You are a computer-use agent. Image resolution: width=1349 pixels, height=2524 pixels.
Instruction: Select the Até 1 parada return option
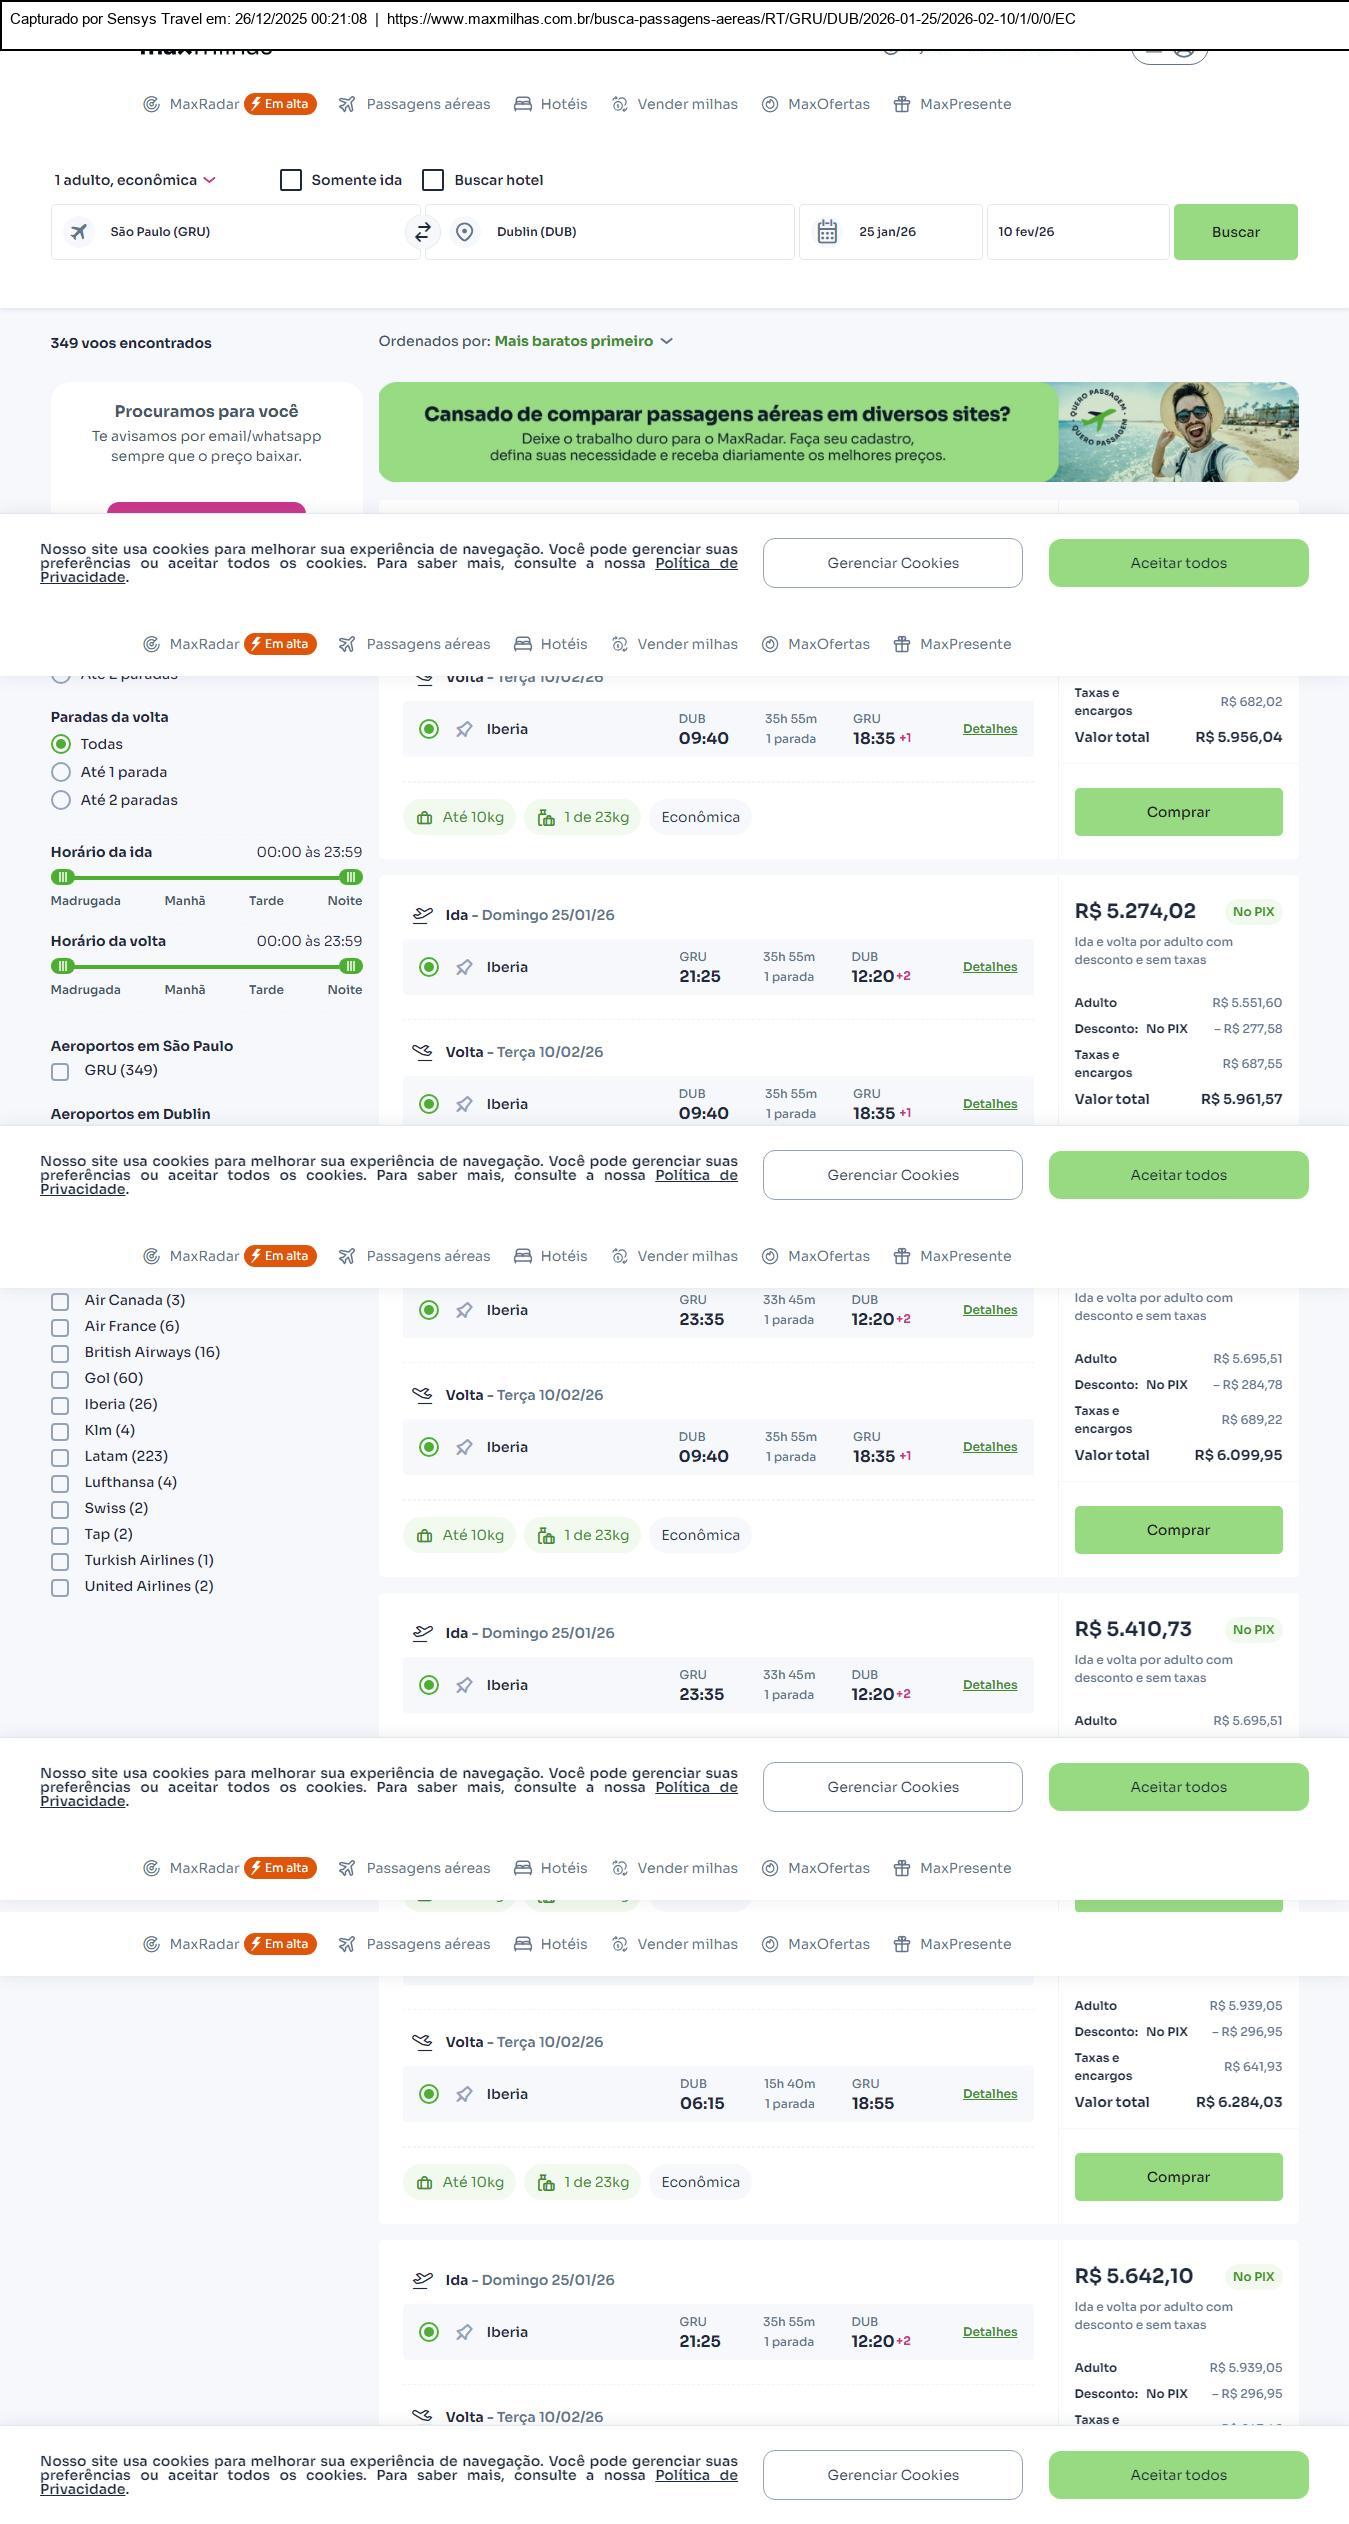pos(61,772)
